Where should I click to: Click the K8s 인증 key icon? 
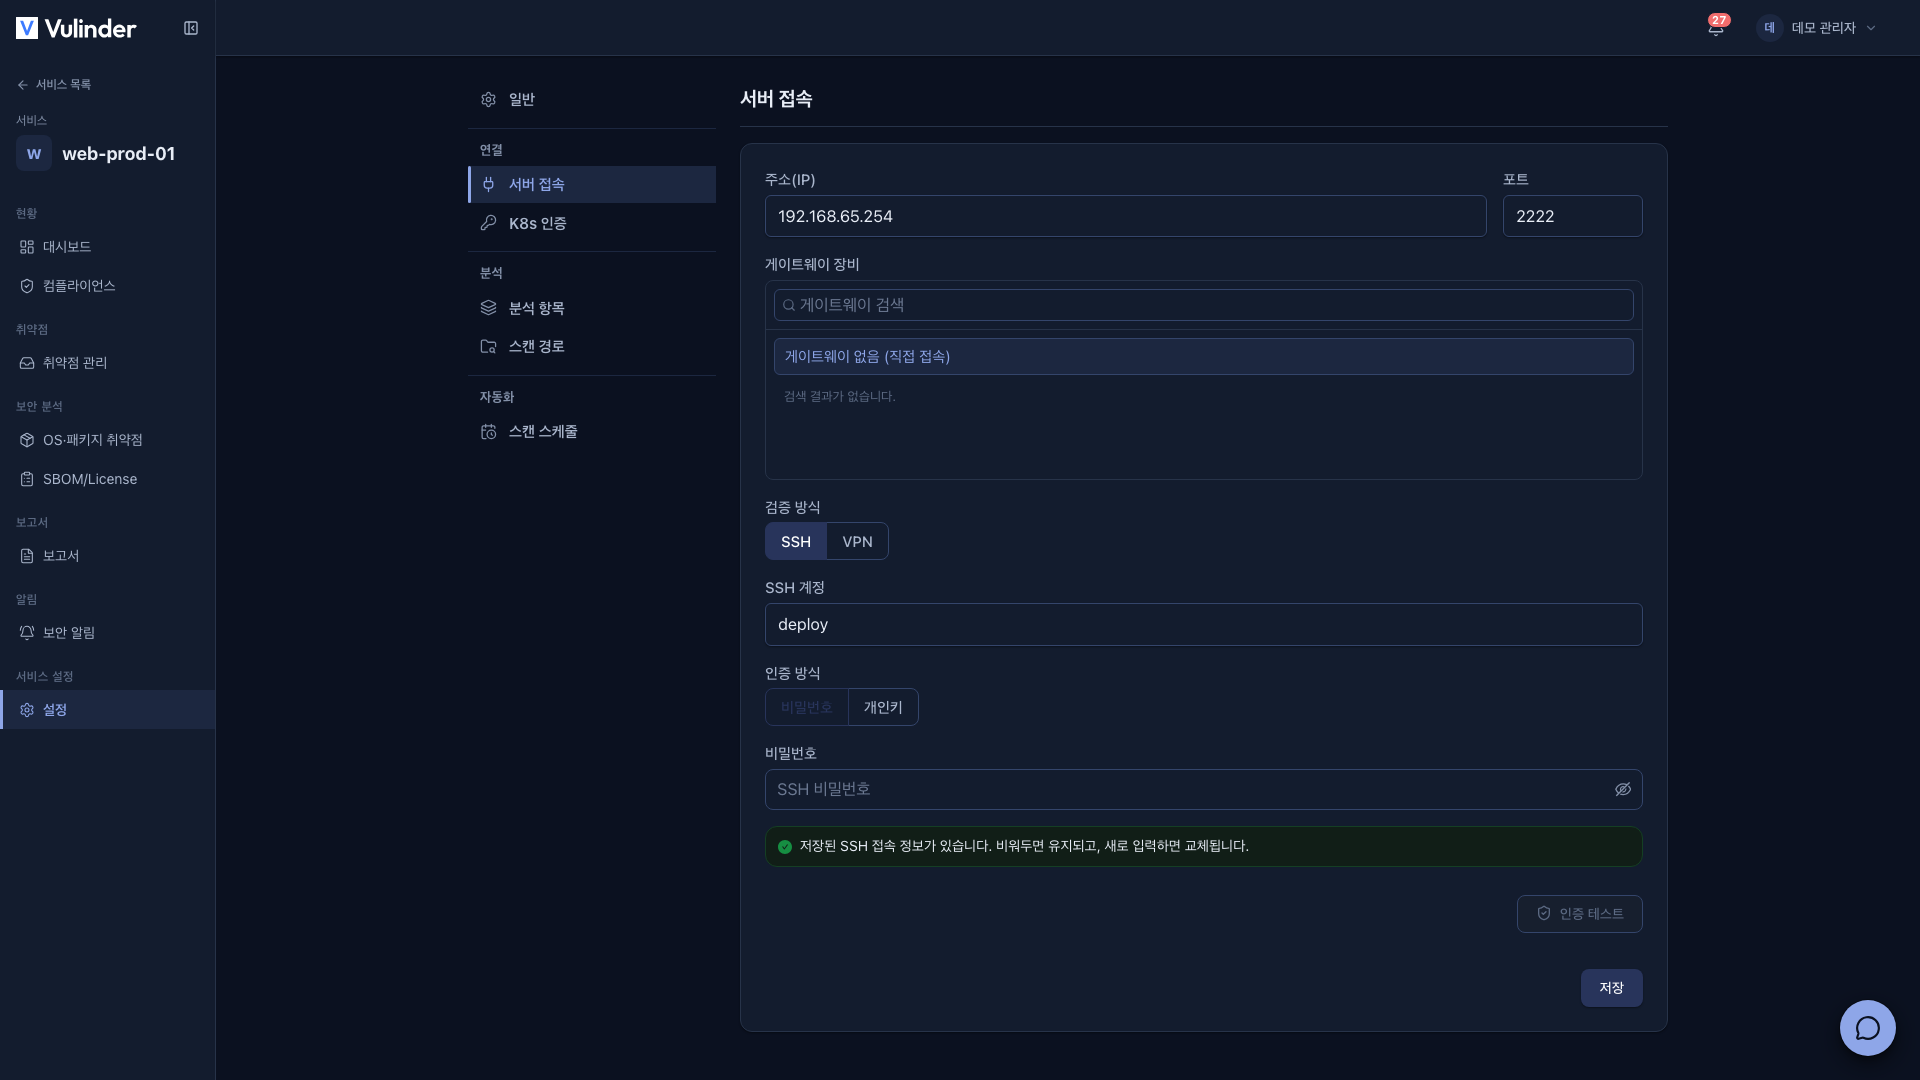click(488, 223)
